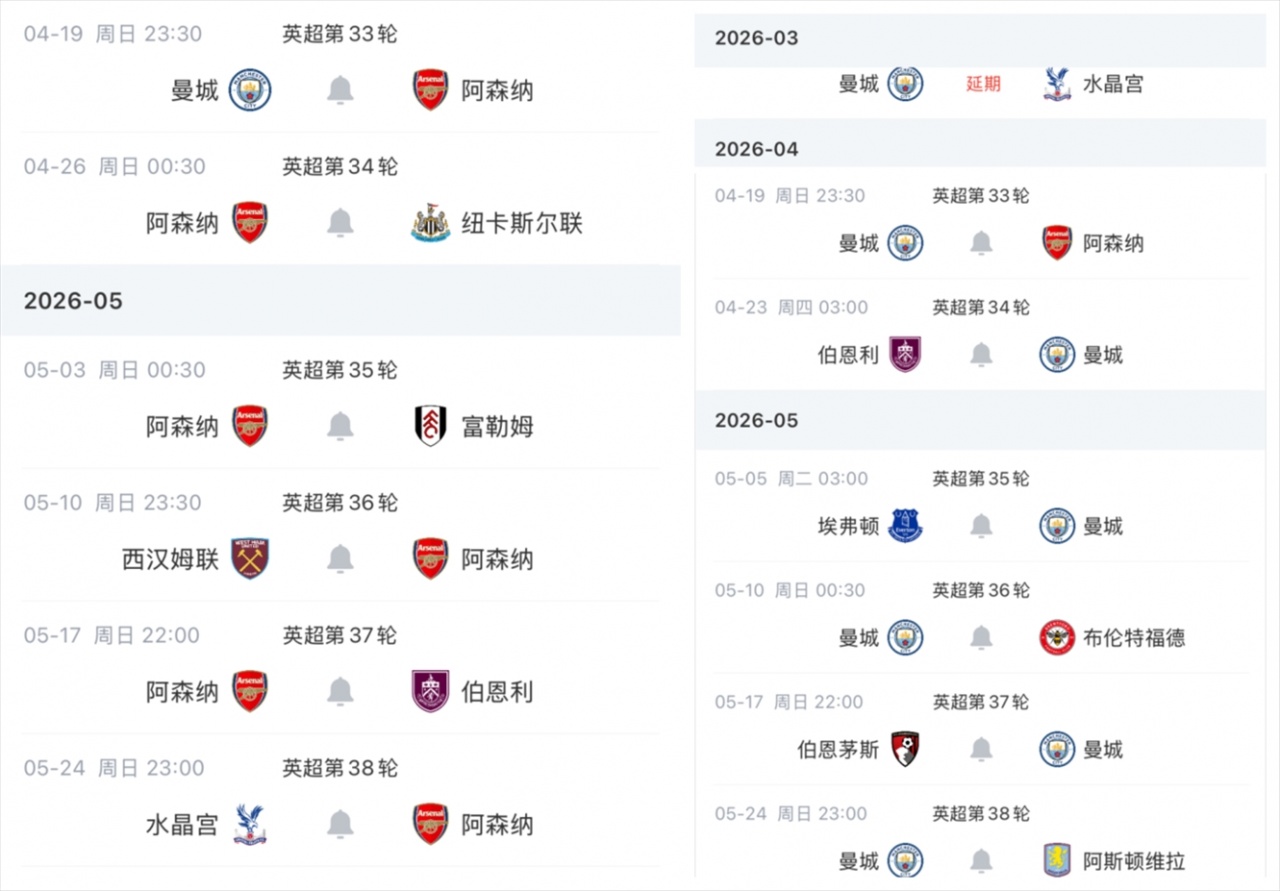Viewport: 1280px width, 891px height.
Task: Toggle reminder bell for Man City vs Arsenal, left panel
Action: 340,90
